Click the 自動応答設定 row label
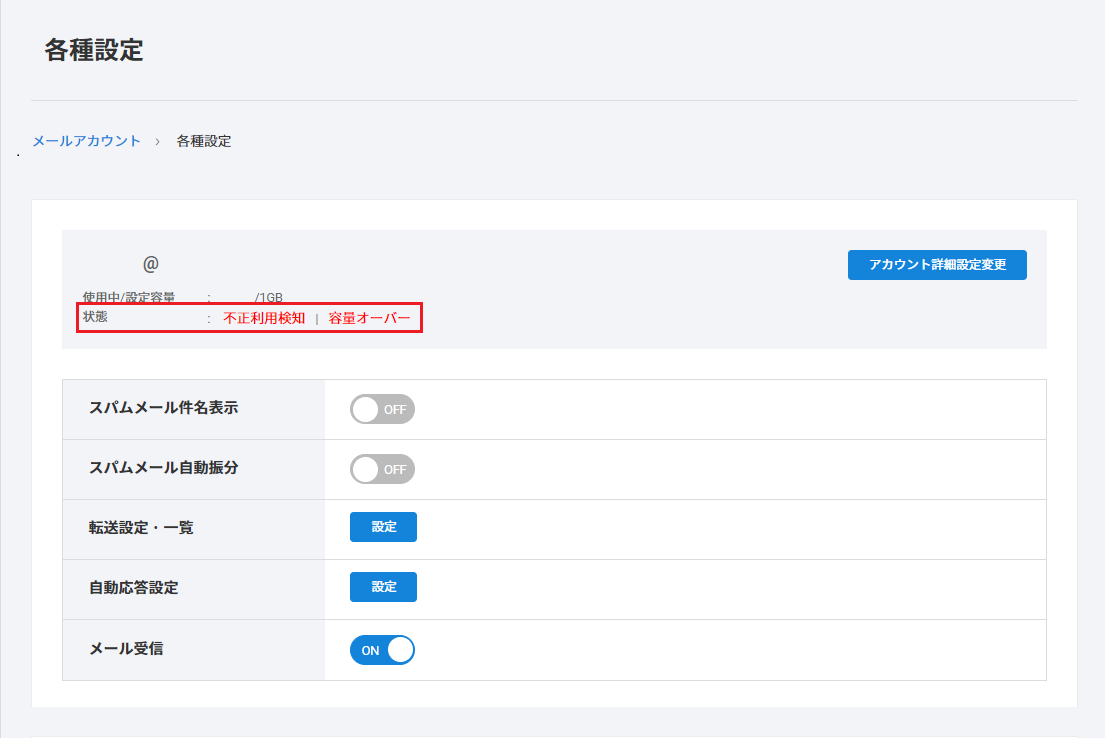 pos(134,587)
